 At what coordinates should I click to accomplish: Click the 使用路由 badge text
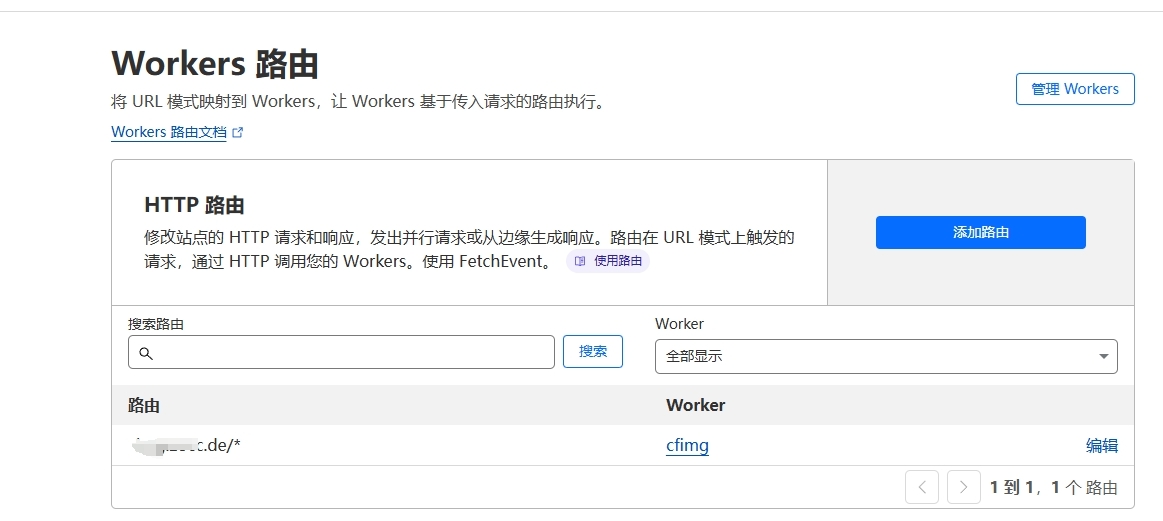coord(617,261)
